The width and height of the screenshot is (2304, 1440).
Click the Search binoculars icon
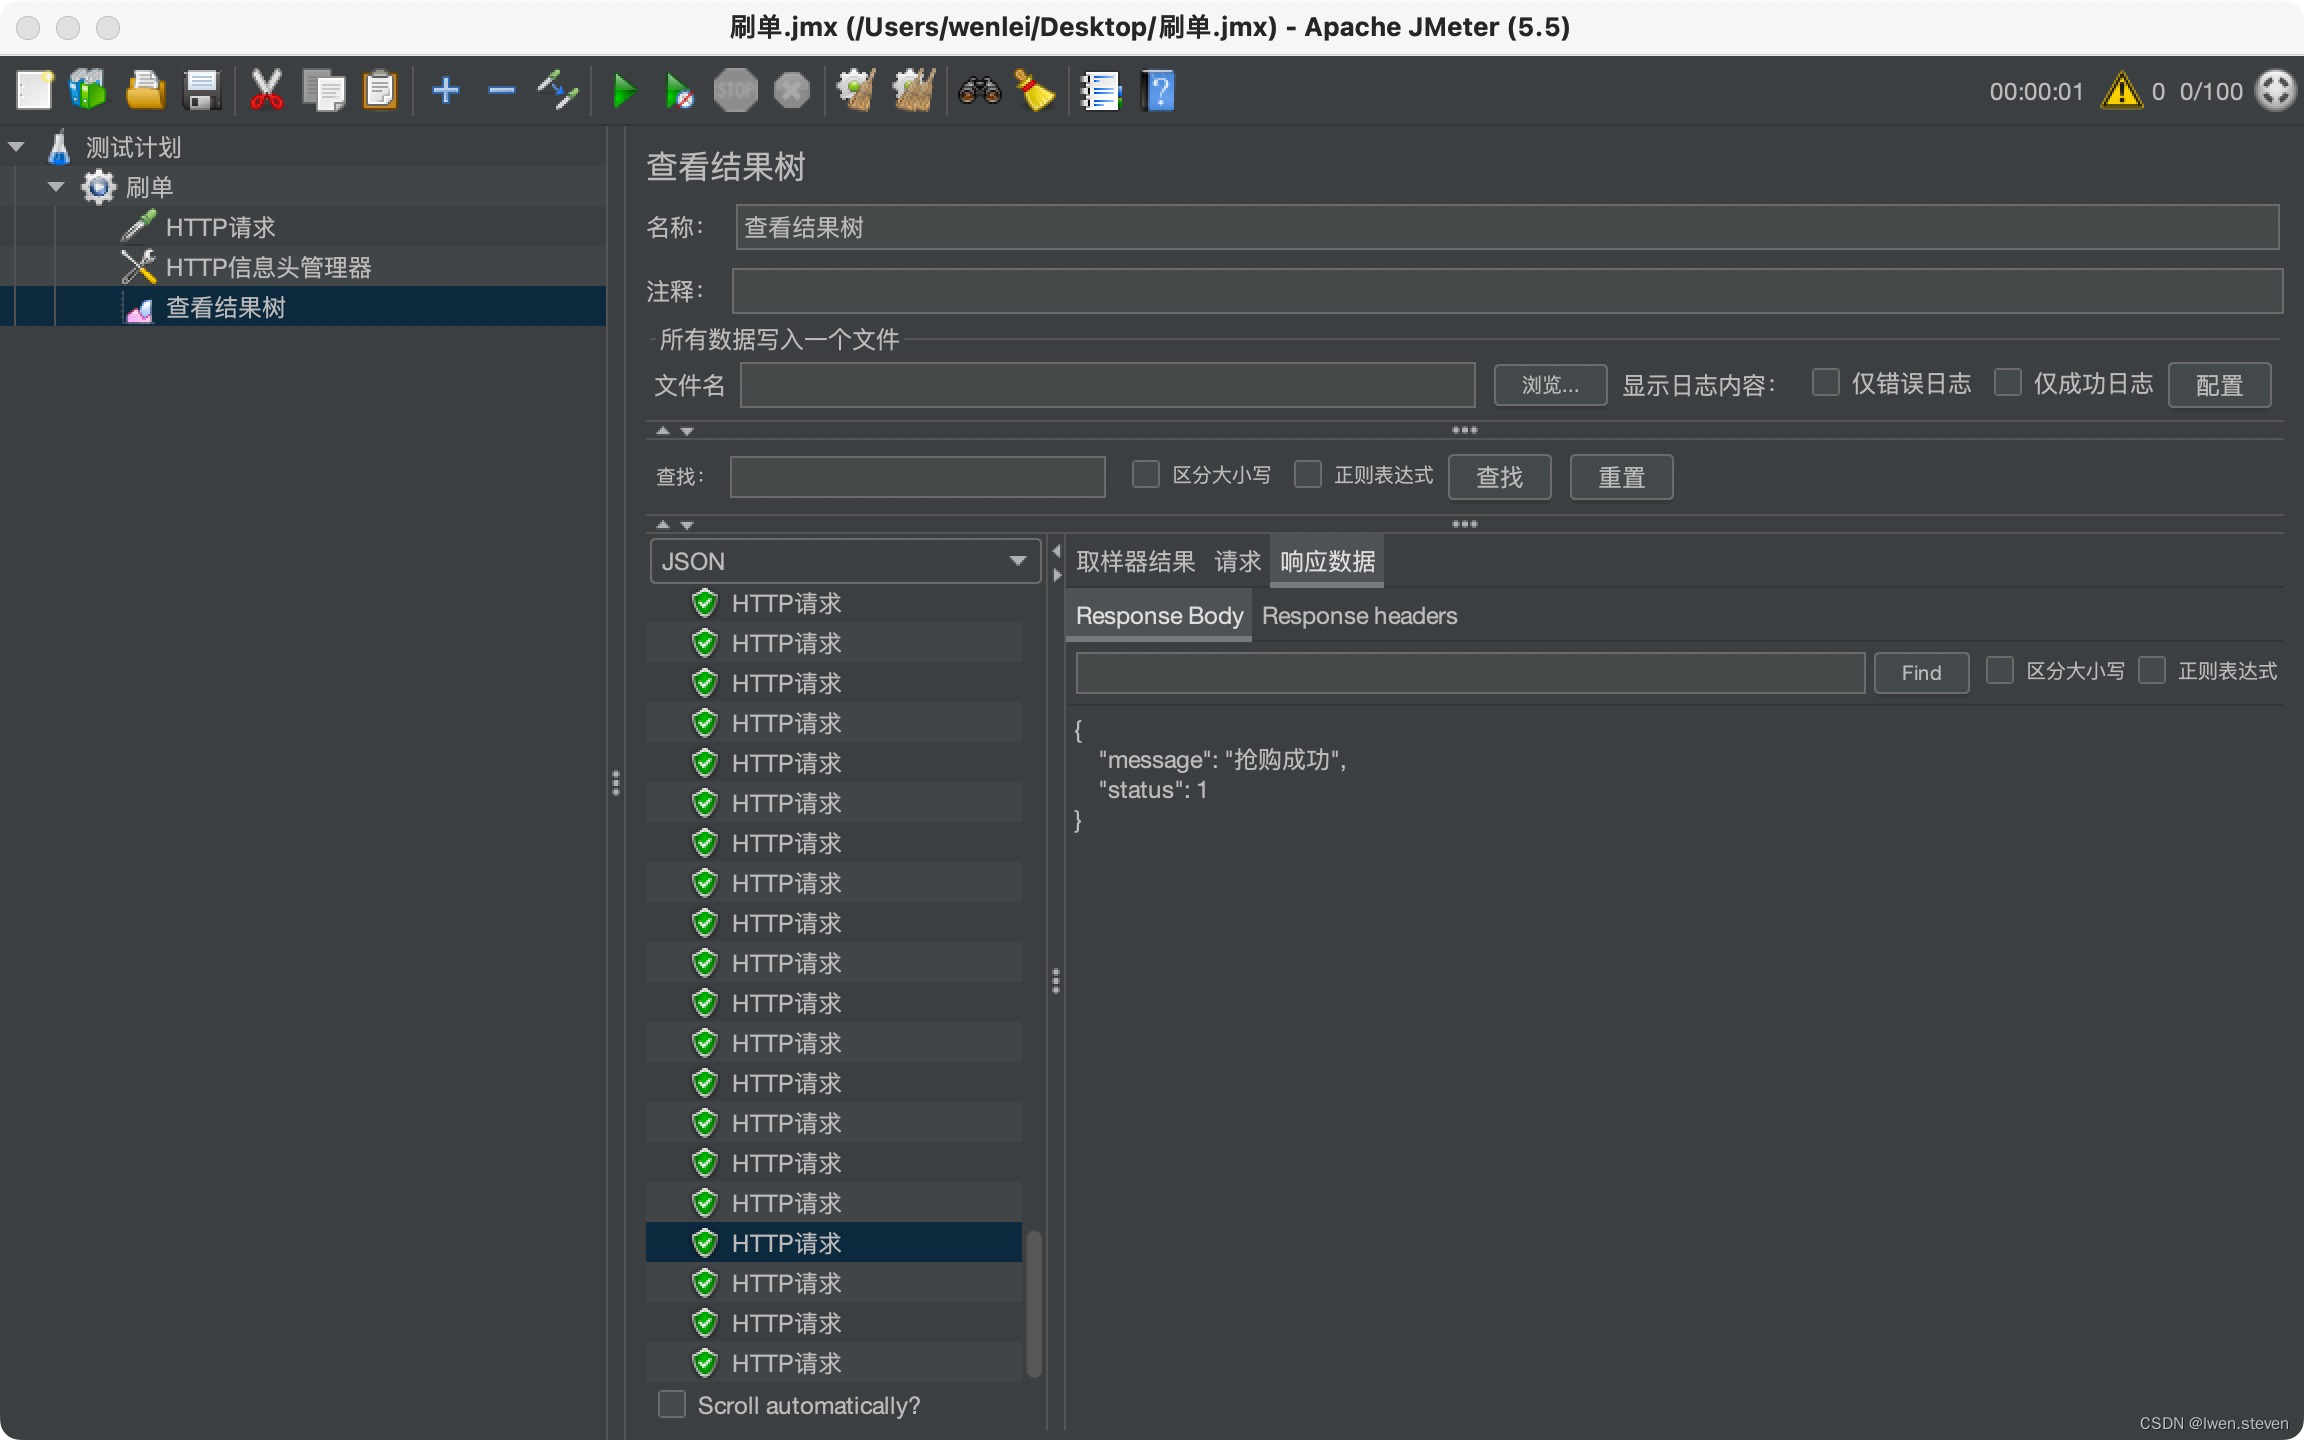[980, 91]
